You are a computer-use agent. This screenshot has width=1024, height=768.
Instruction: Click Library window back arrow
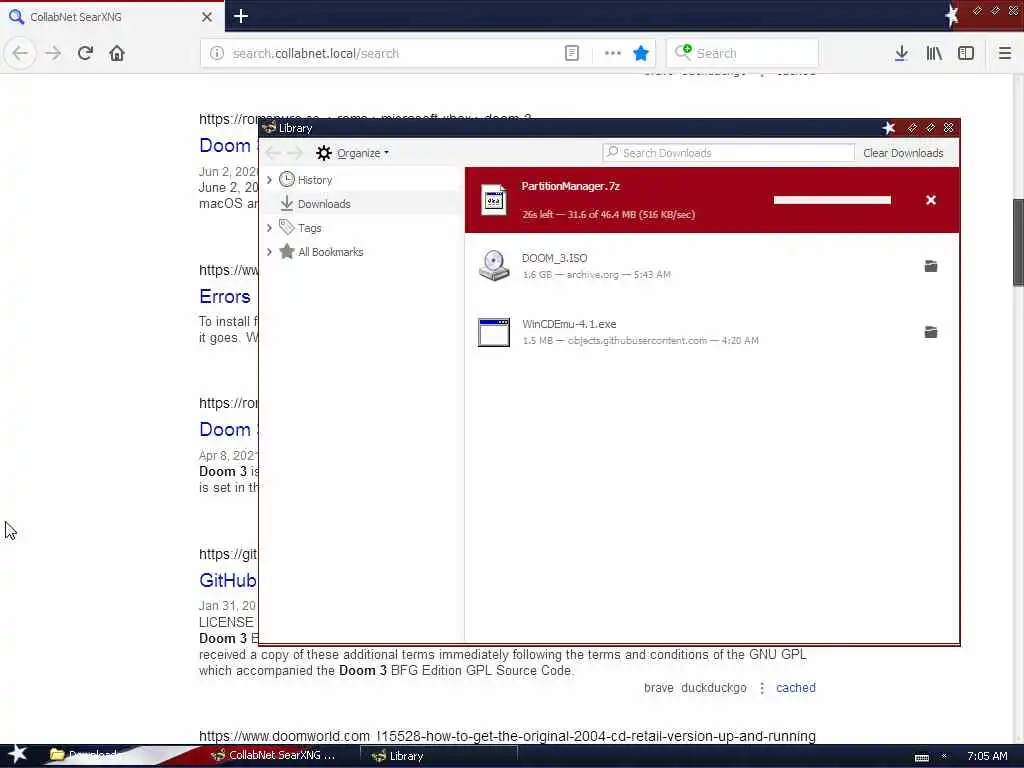click(274, 153)
